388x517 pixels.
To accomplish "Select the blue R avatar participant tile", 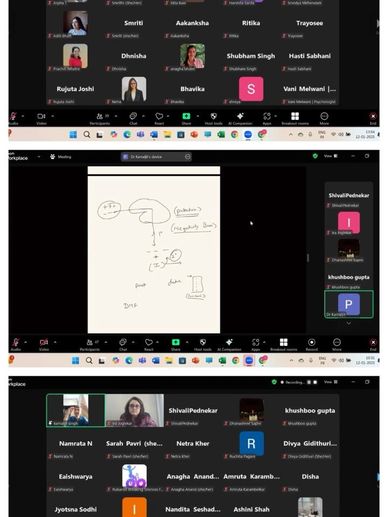I will click(252, 443).
